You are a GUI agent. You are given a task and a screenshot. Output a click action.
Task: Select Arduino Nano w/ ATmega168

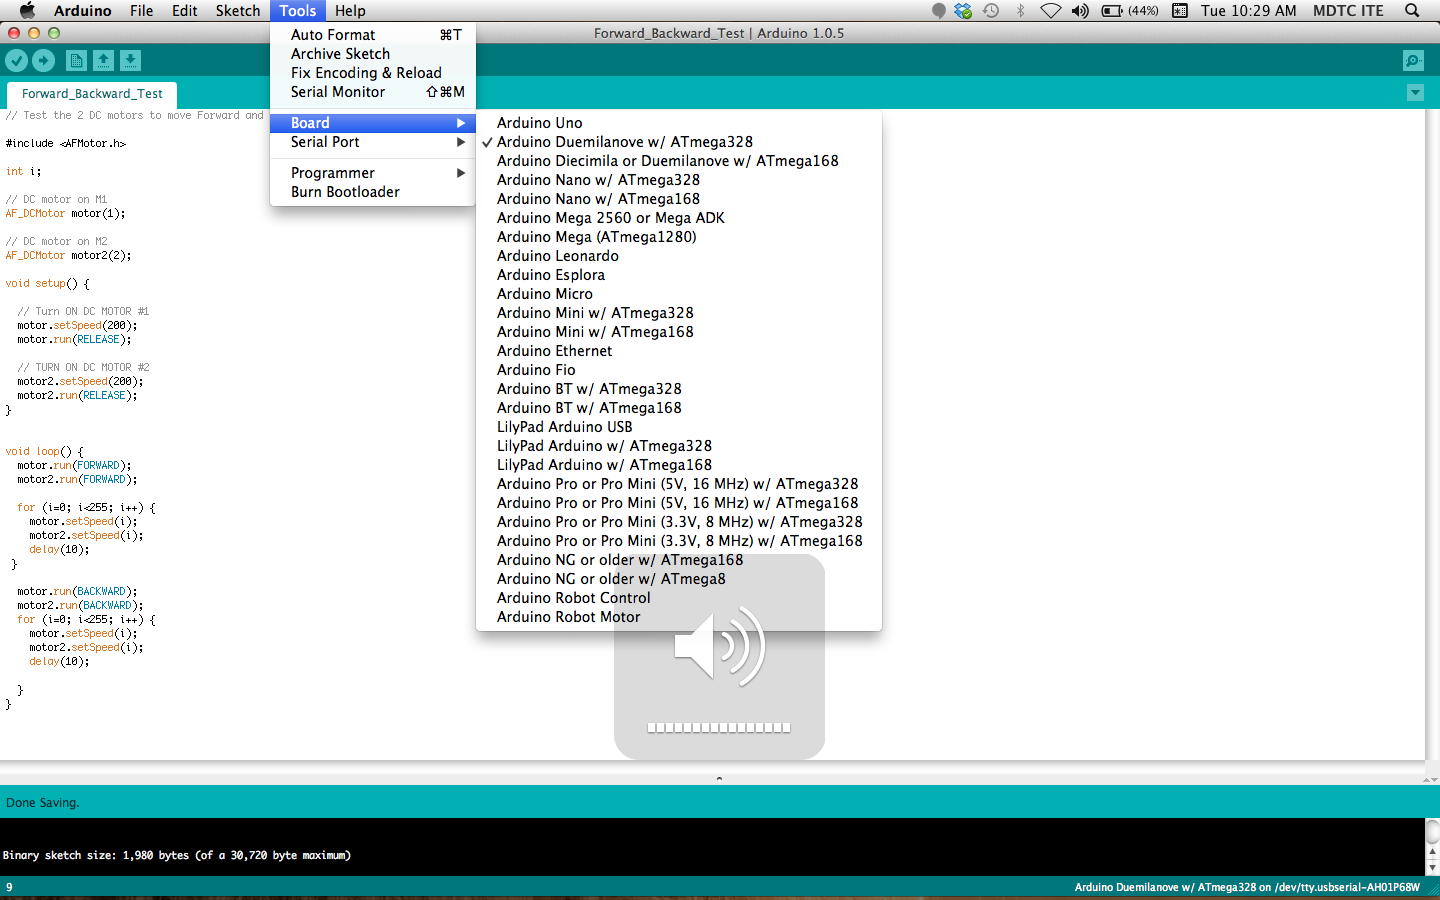[679, 199]
